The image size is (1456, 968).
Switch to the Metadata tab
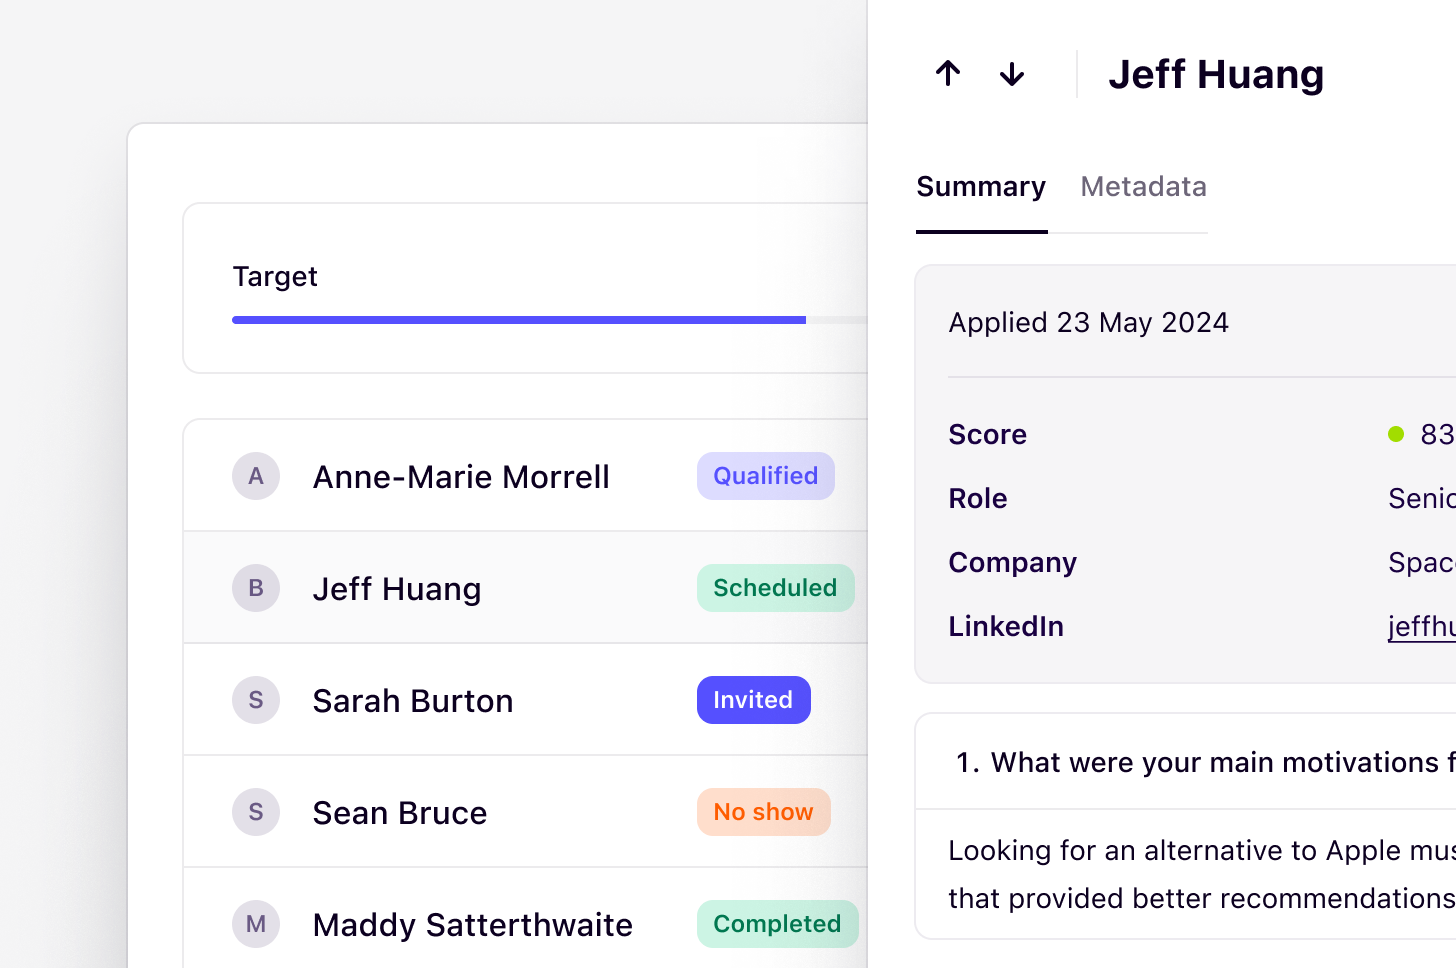pos(1143,187)
